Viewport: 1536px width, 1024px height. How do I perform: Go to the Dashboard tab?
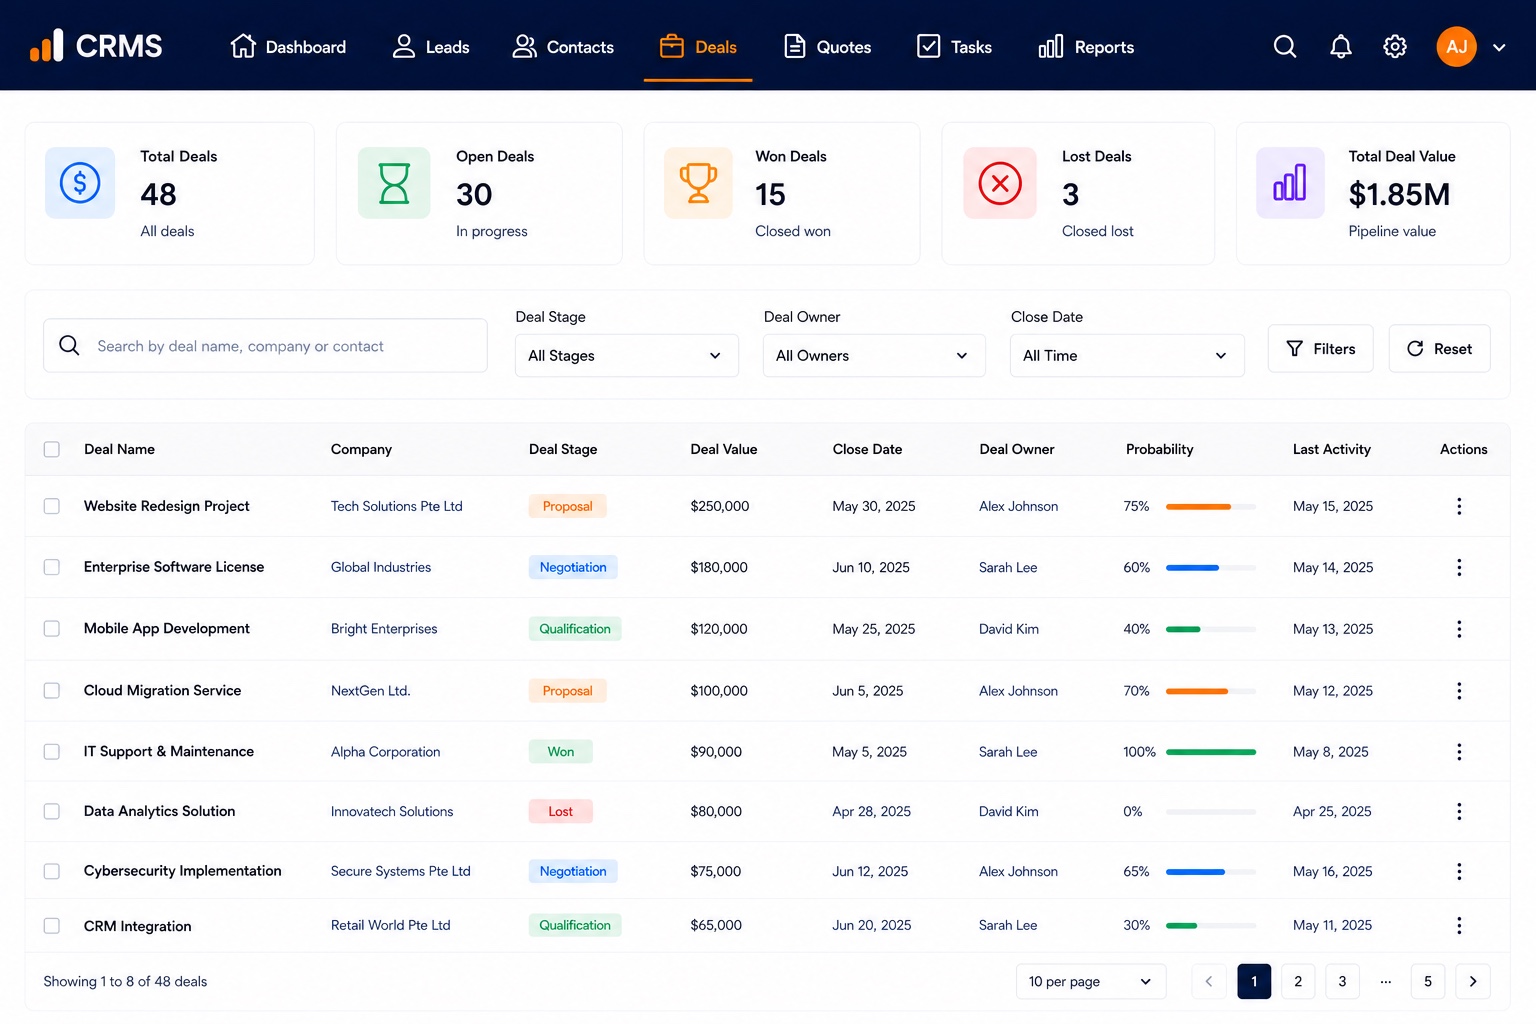[288, 47]
